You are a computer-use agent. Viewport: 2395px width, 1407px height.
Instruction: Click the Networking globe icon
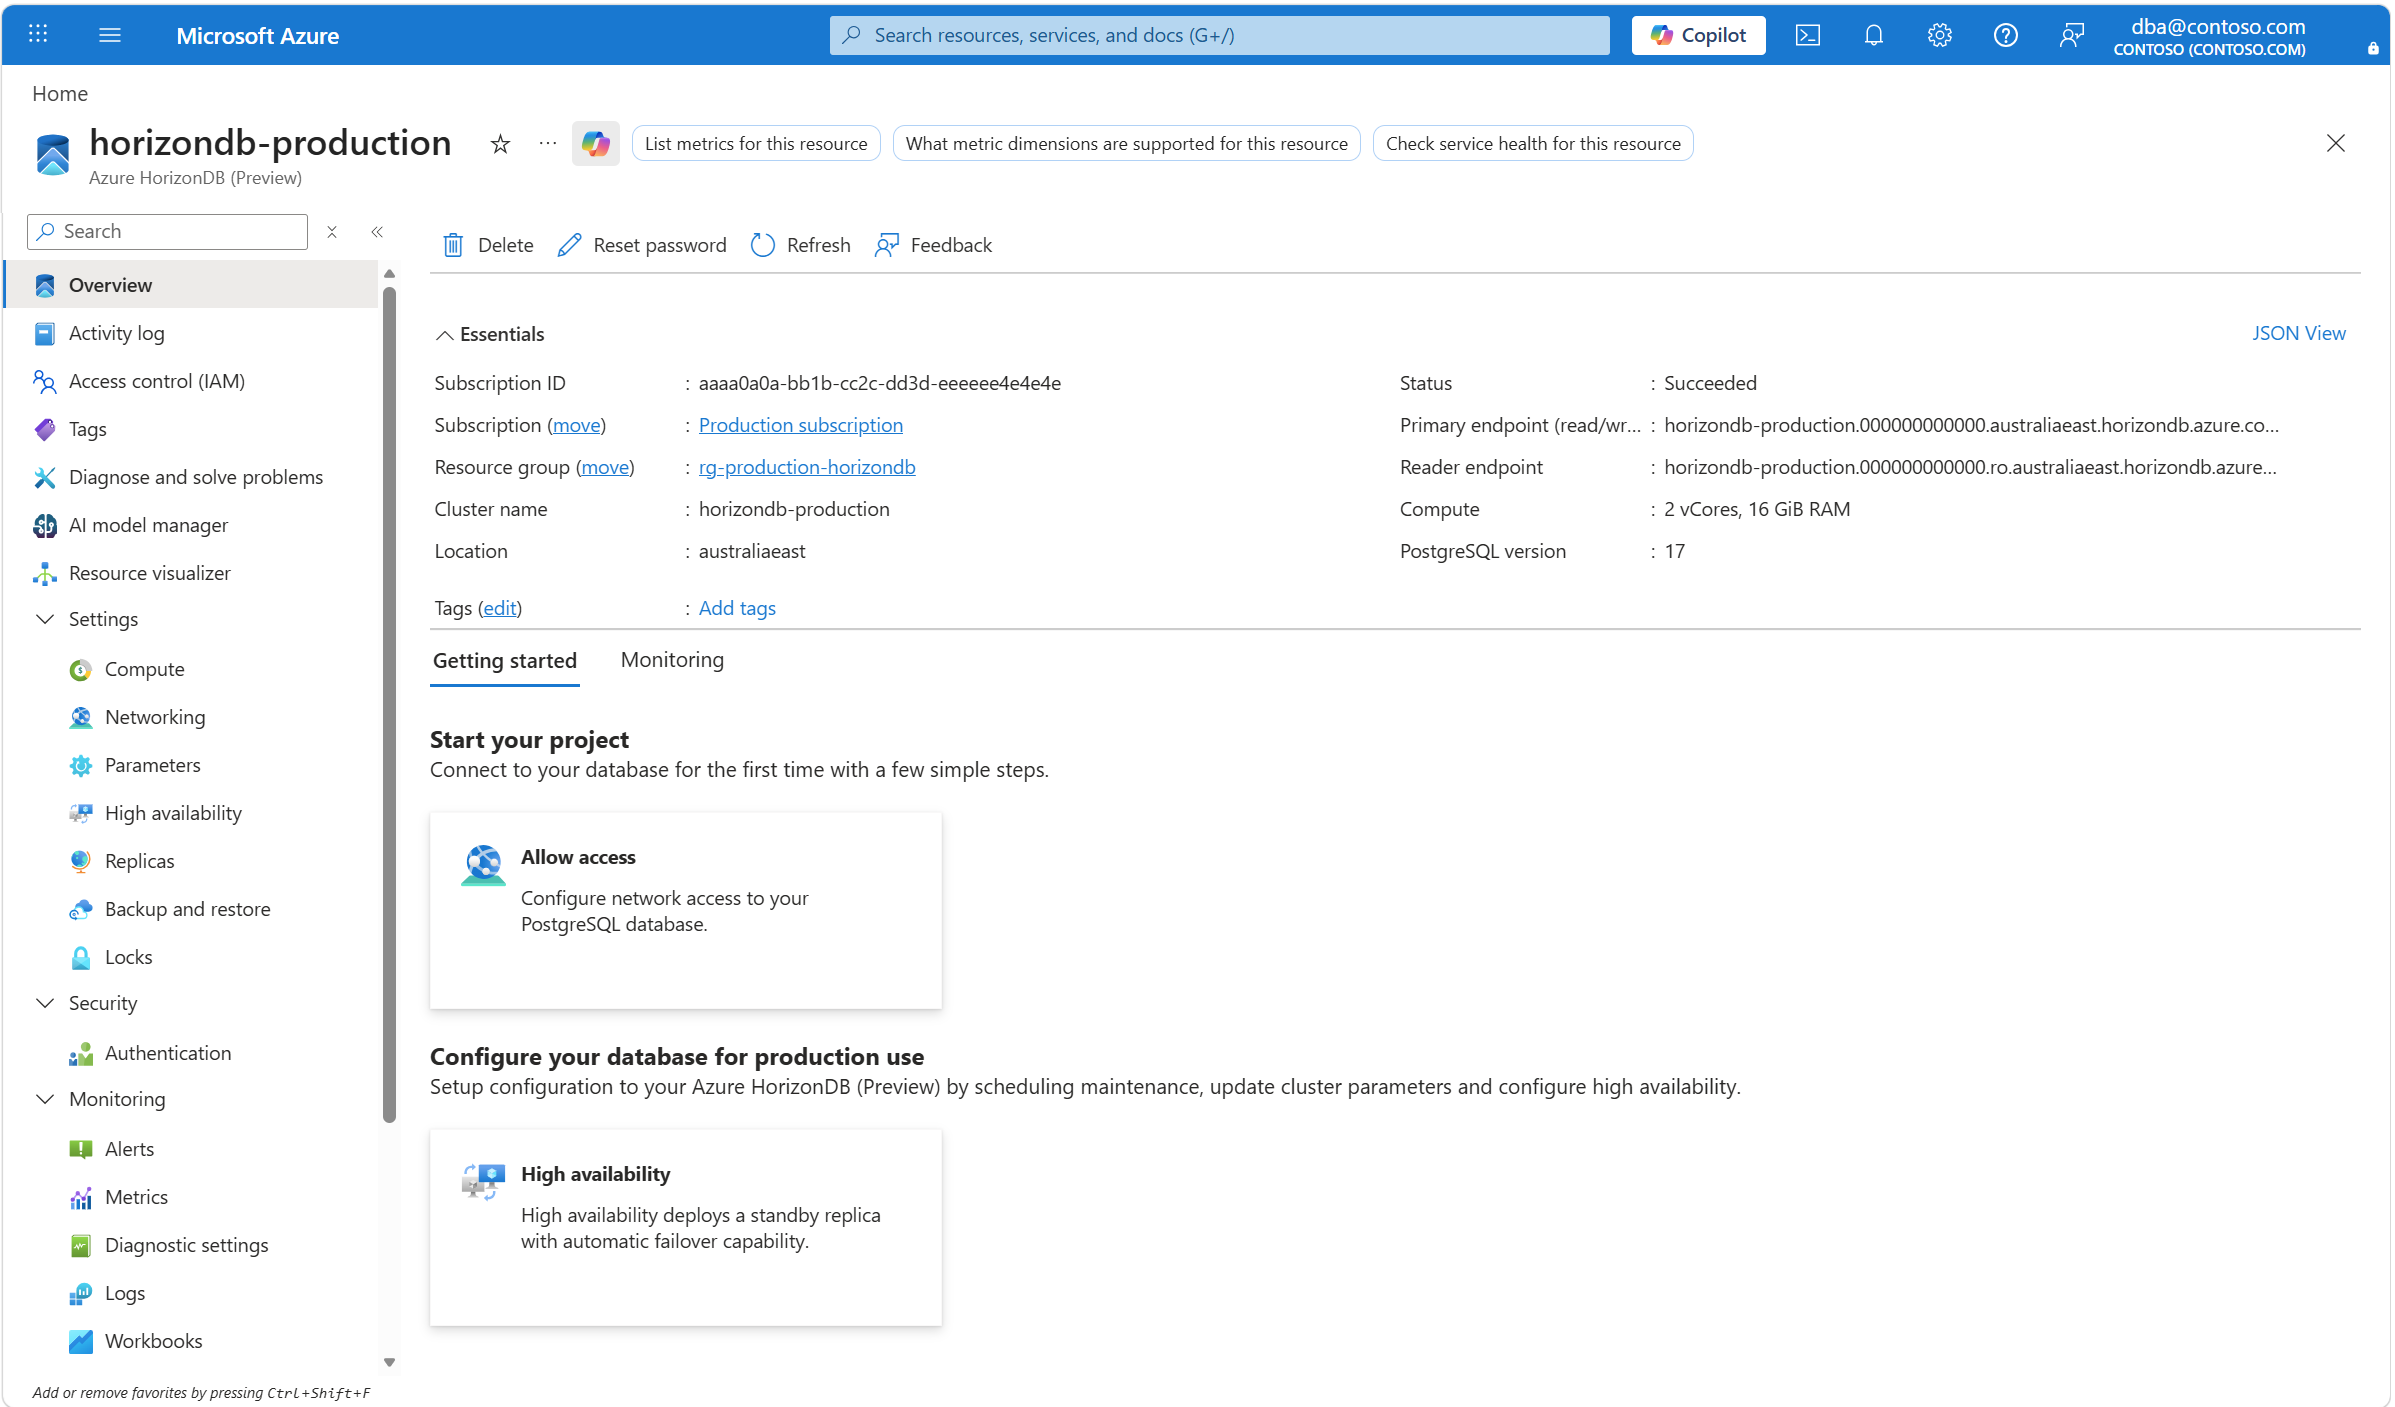(x=81, y=717)
